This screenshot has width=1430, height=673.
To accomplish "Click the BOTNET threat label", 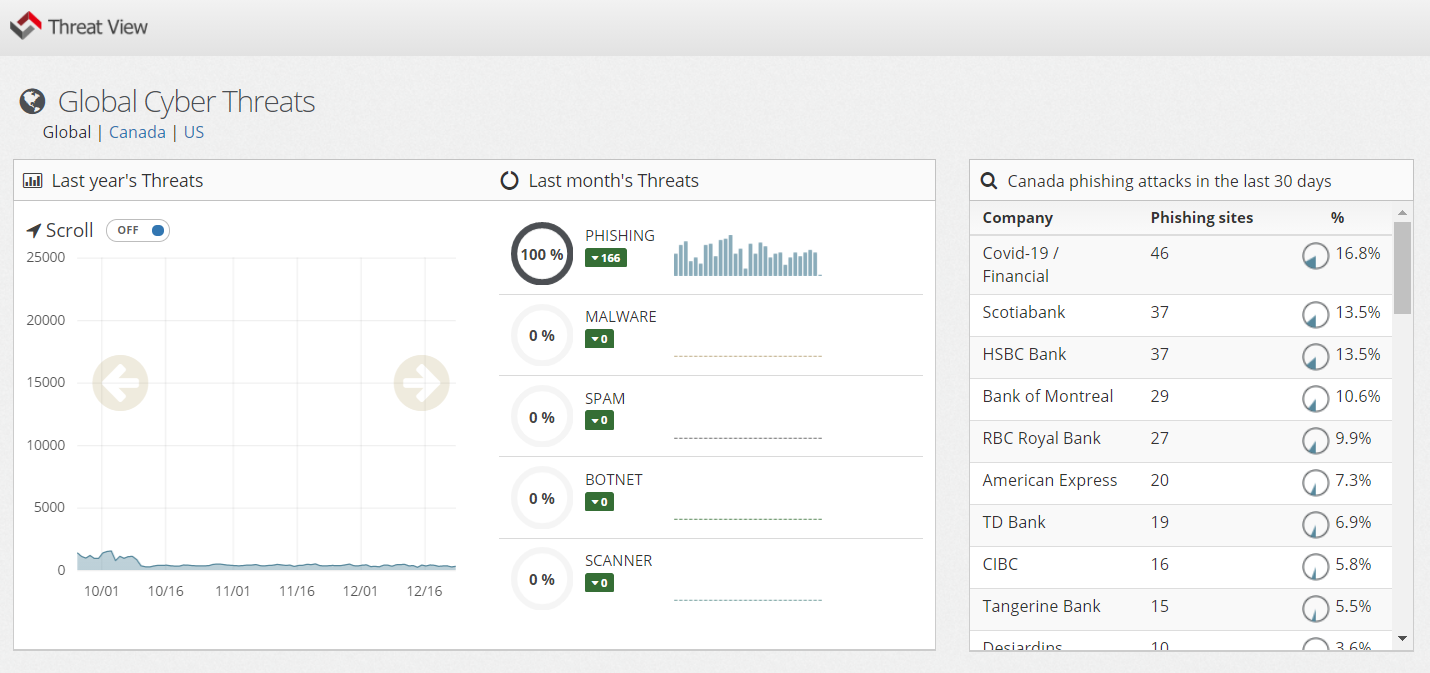I will pyautogui.click(x=614, y=479).
